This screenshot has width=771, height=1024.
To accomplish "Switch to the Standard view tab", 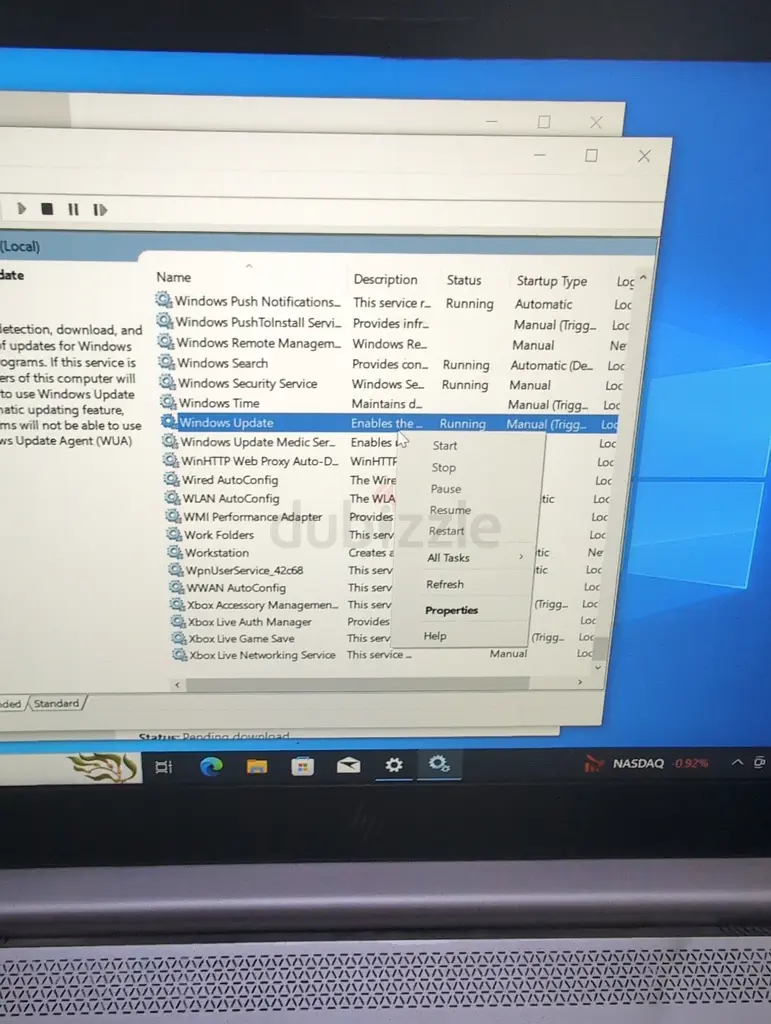I will click(x=56, y=703).
